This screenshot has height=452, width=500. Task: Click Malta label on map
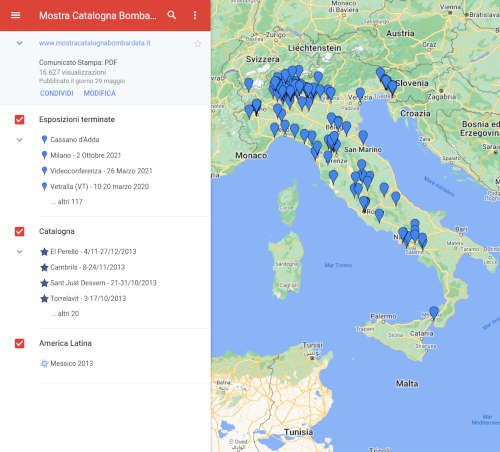tap(407, 384)
